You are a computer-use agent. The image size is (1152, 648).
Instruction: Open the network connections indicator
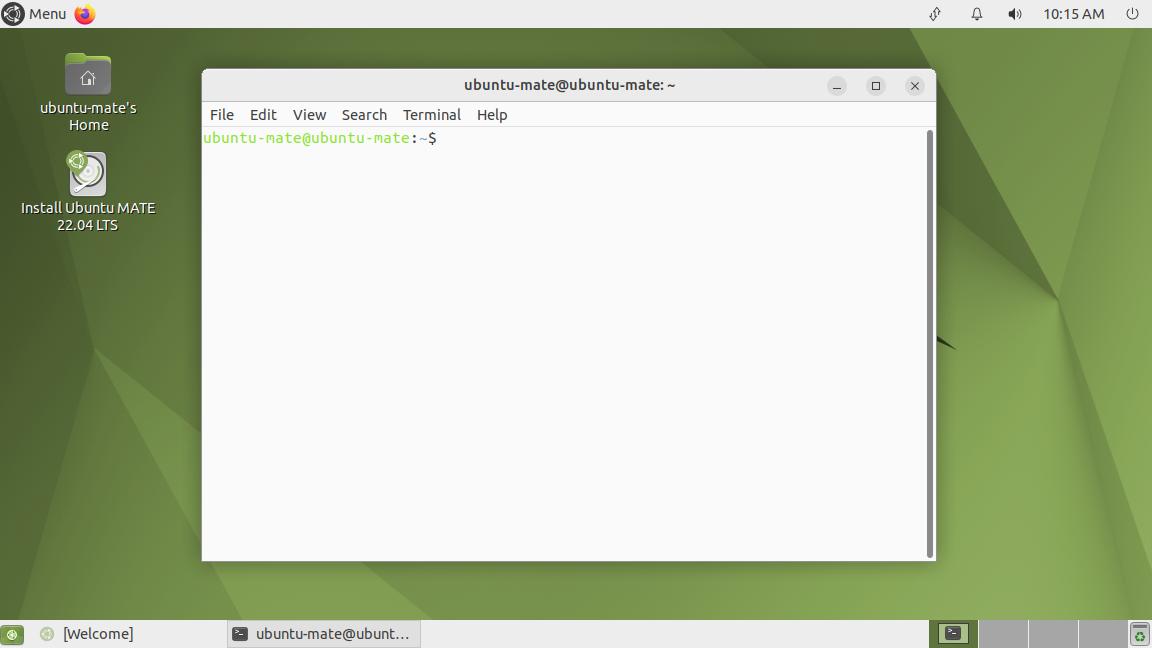click(935, 14)
